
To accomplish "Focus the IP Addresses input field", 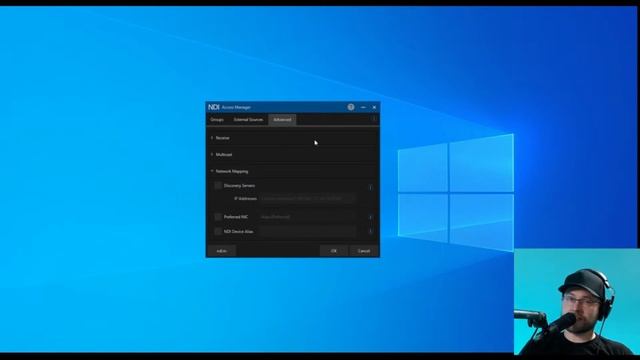I will [308, 199].
